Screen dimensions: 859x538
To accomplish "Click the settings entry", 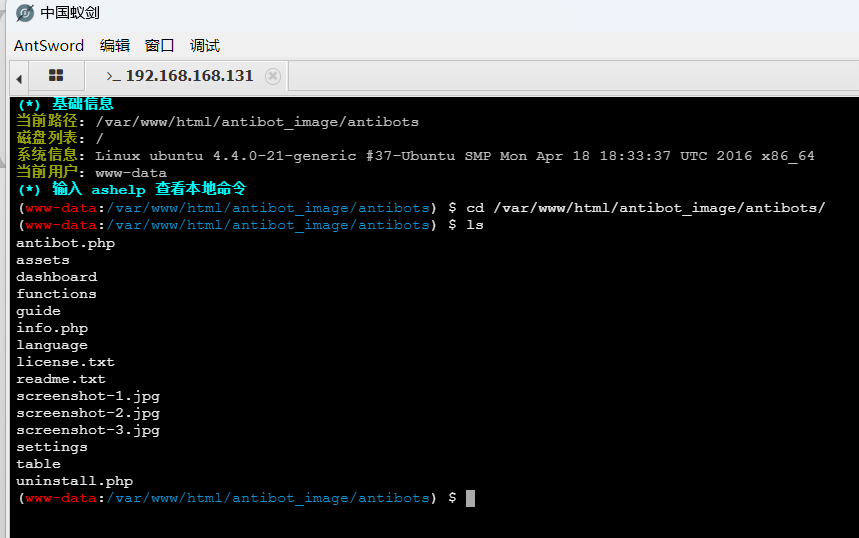I will pyautogui.click(x=52, y=447).
